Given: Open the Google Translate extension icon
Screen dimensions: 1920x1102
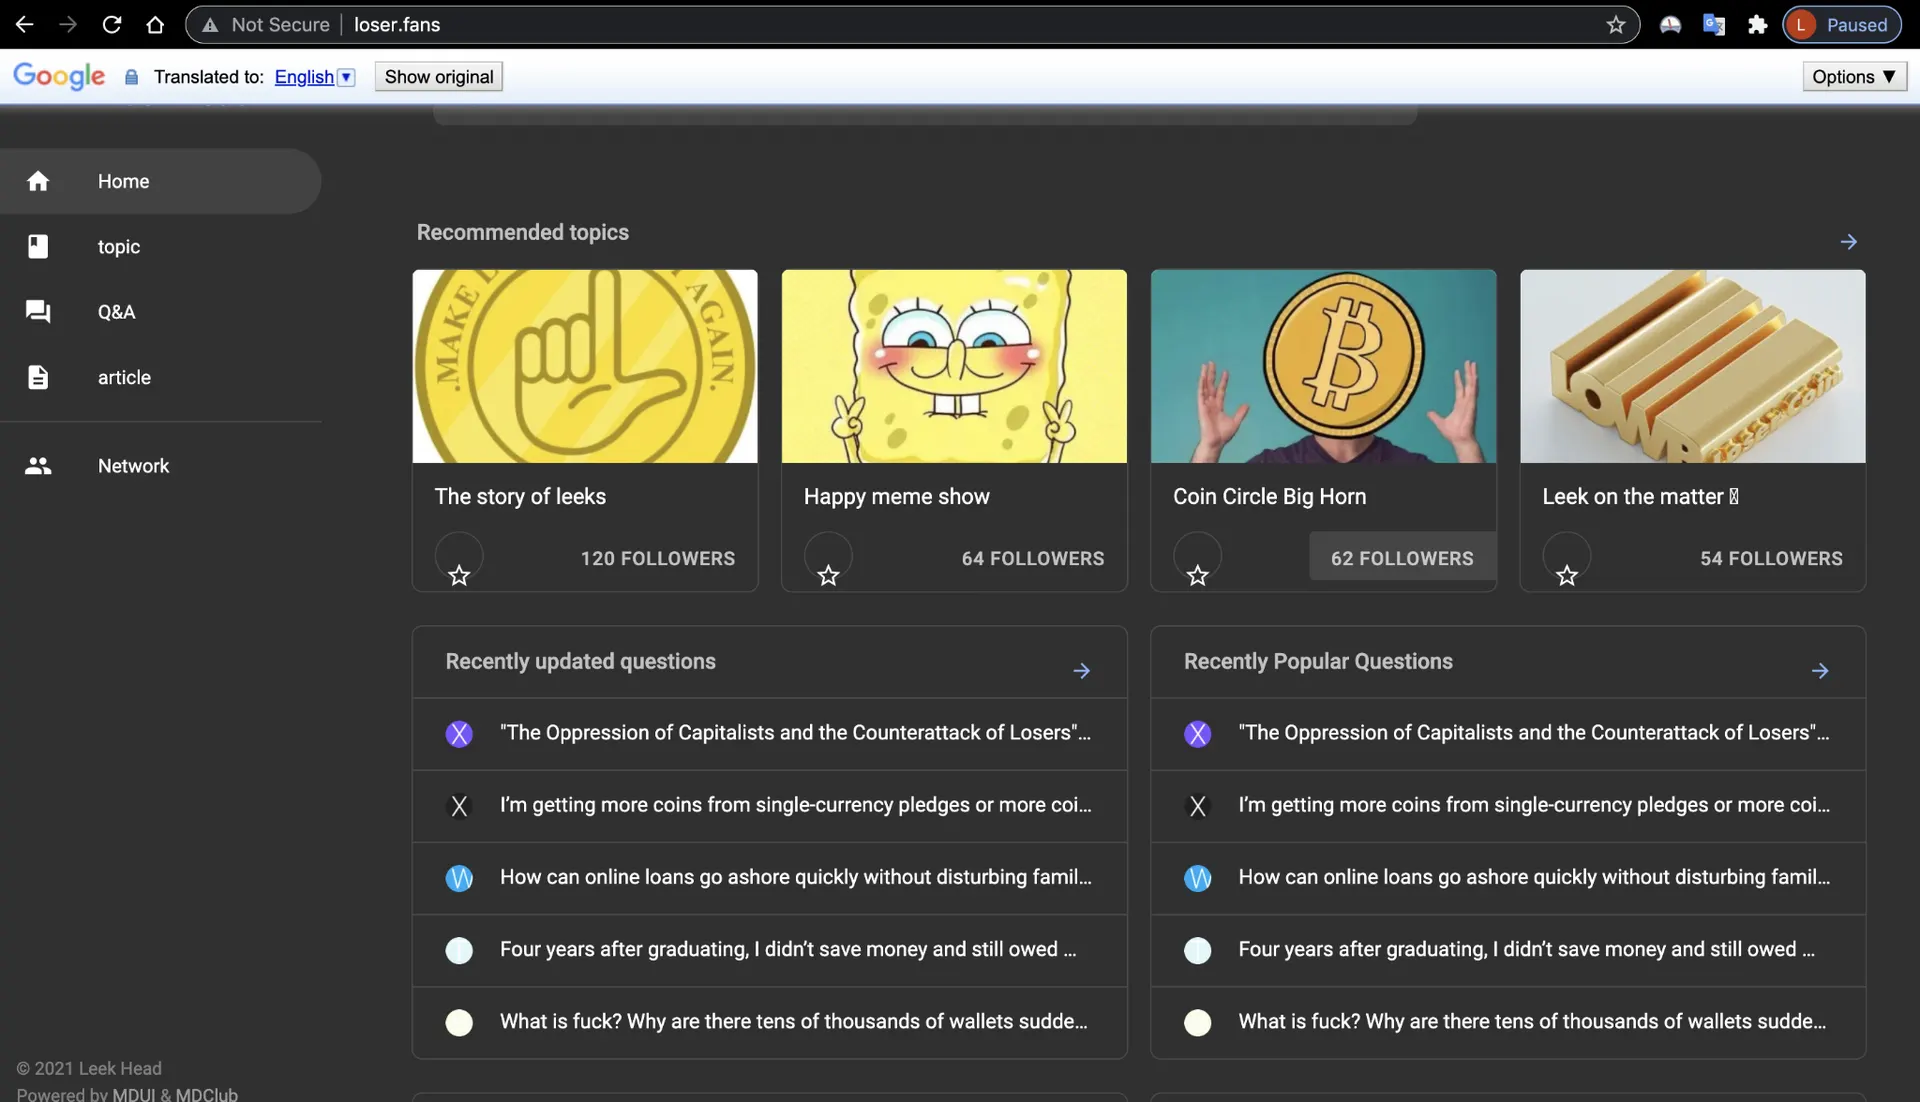Looking at the screenshot, I should point(1713,24).
